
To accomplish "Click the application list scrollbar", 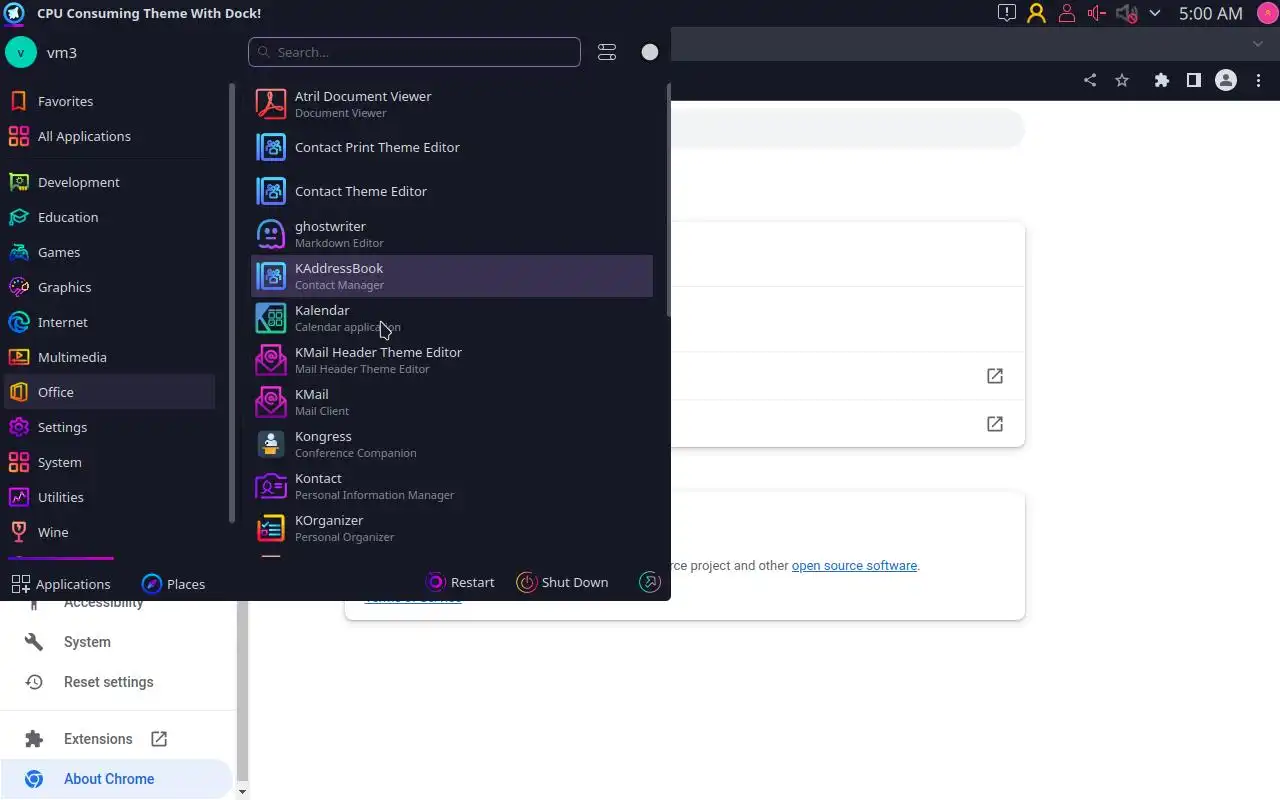I will (x=667, y=200).
